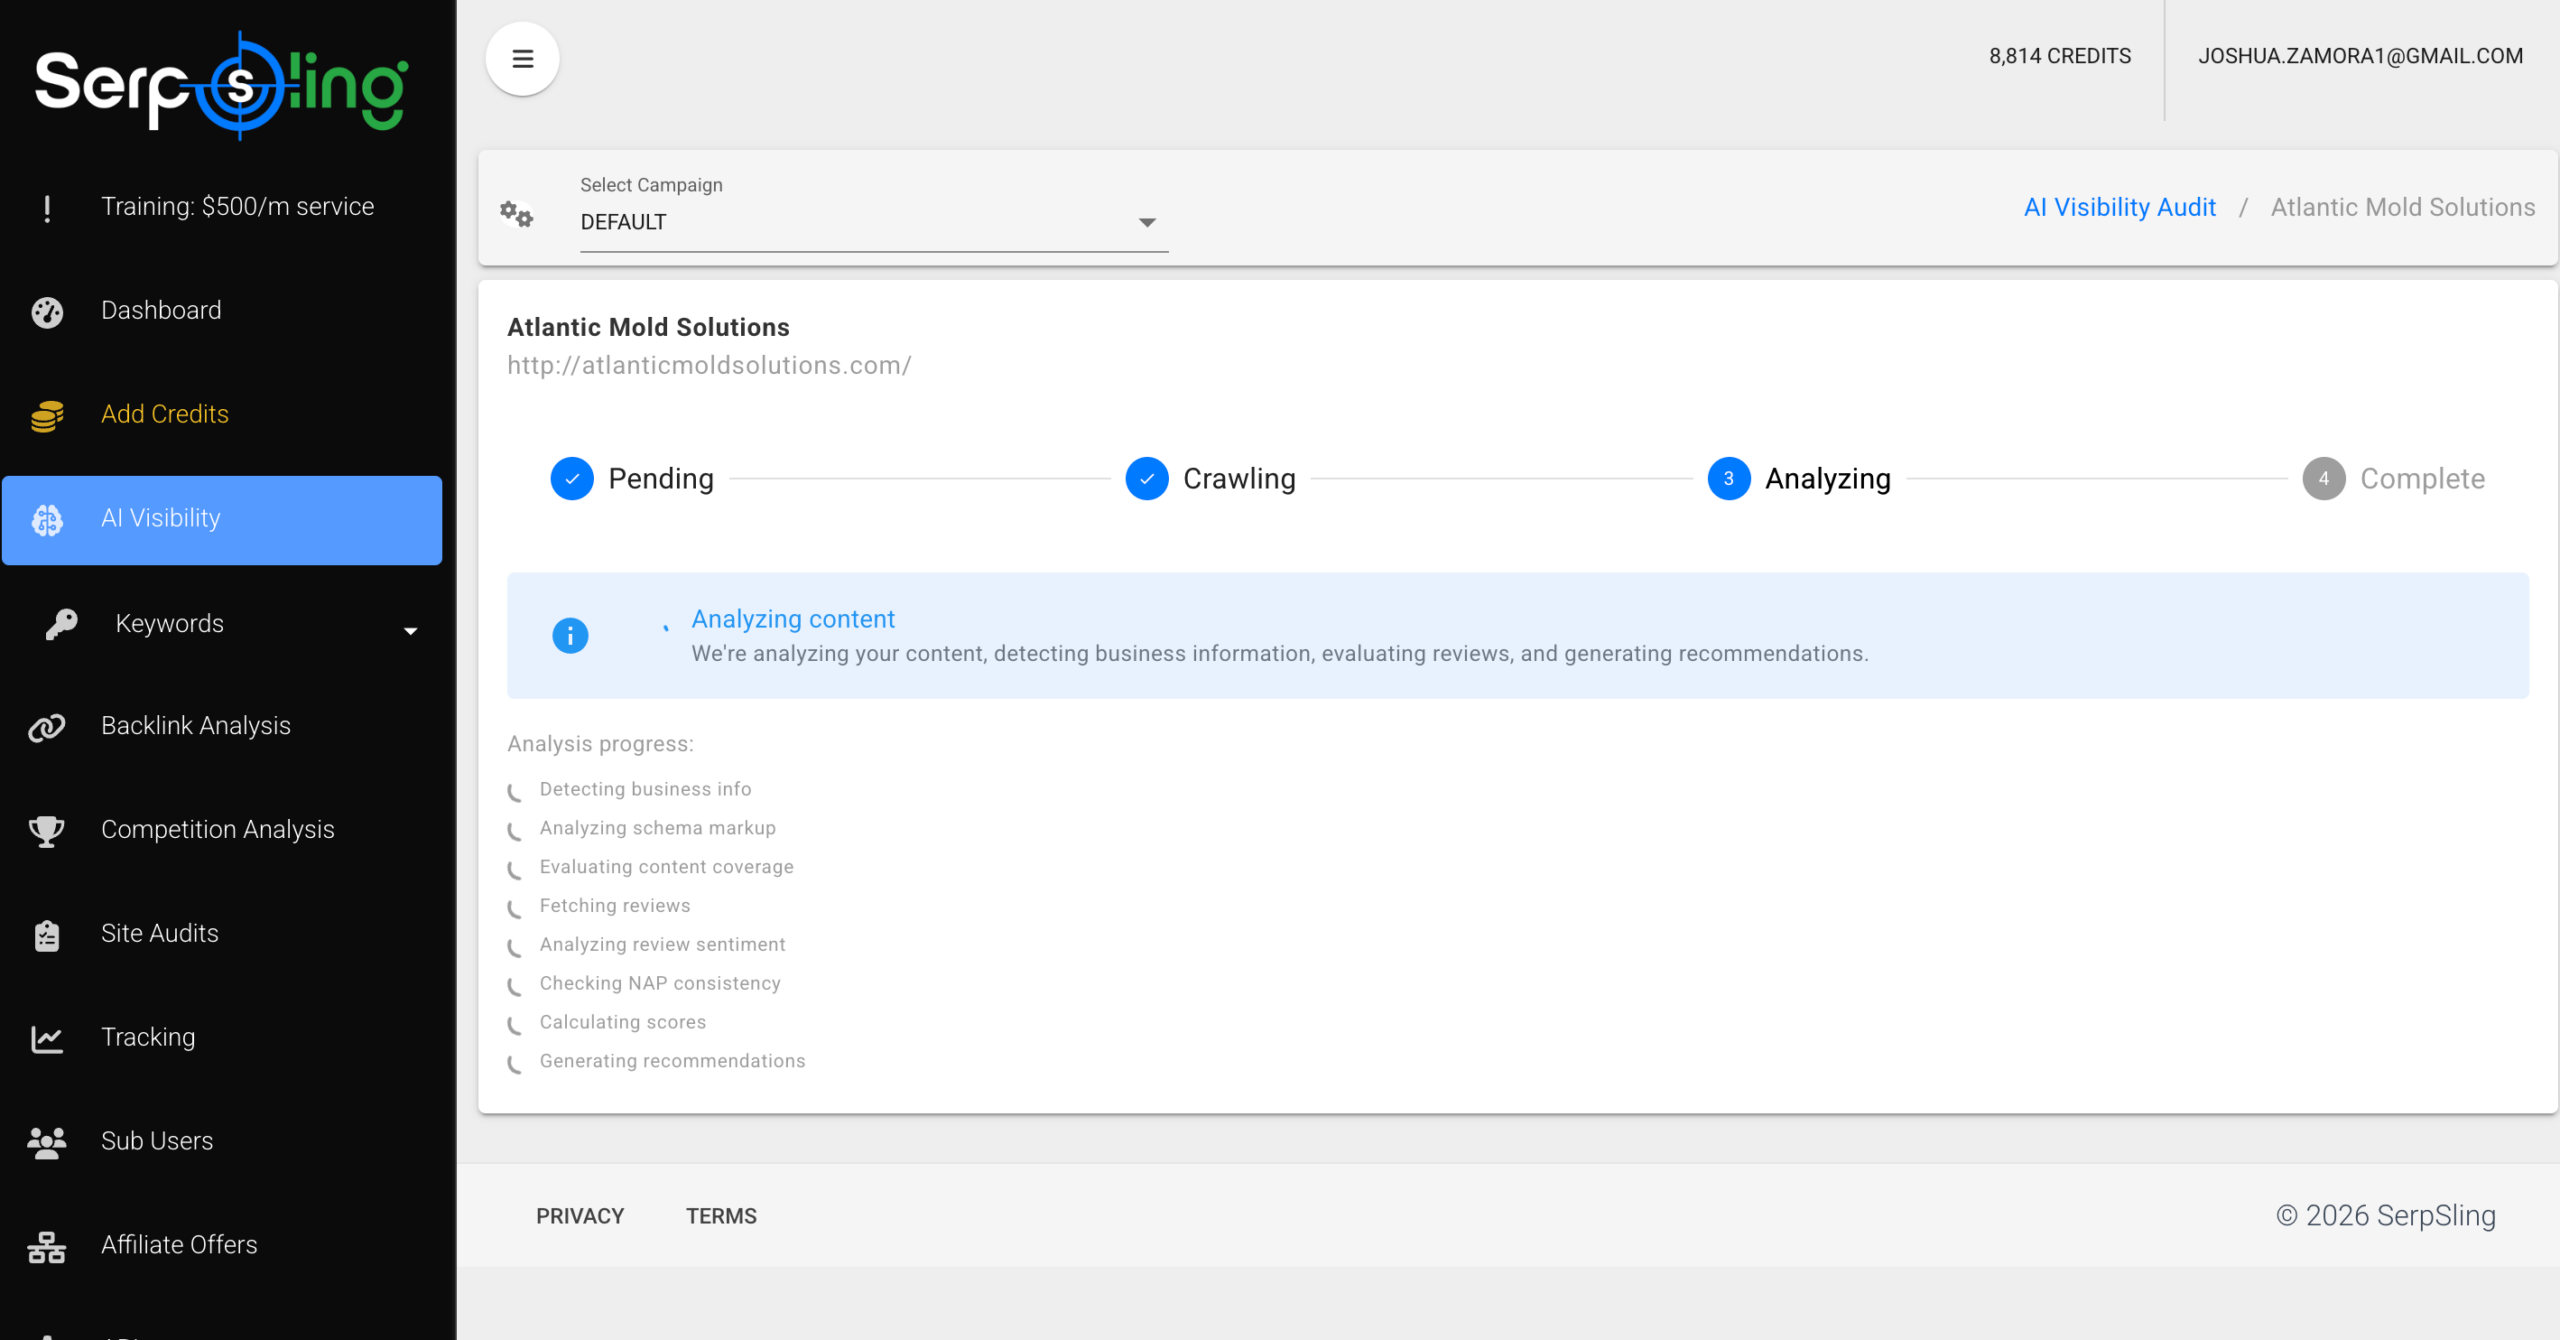This screenshot has width=2560, height=1340.
Task: Click the SerpSling logo
Action: click(x=222, y=87)
